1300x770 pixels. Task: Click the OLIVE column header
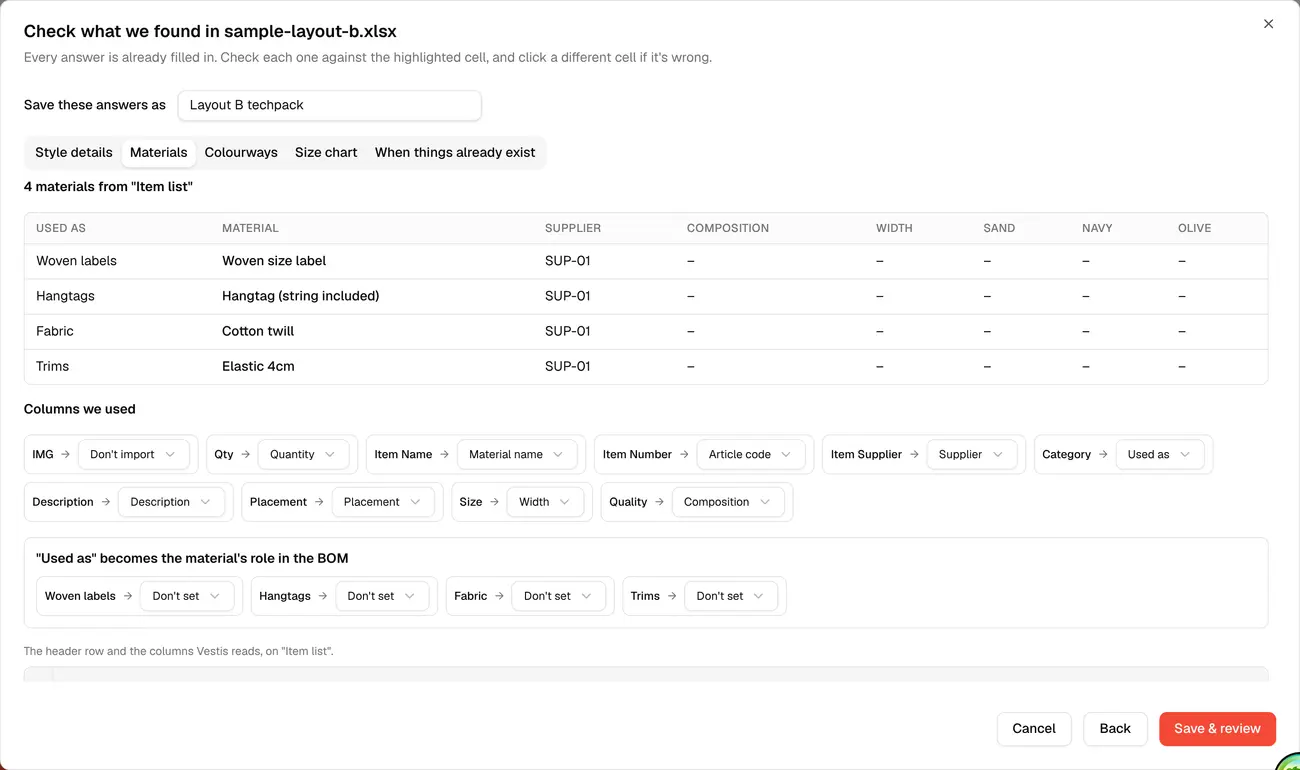pyautogui.click(x=1194, y=228)
